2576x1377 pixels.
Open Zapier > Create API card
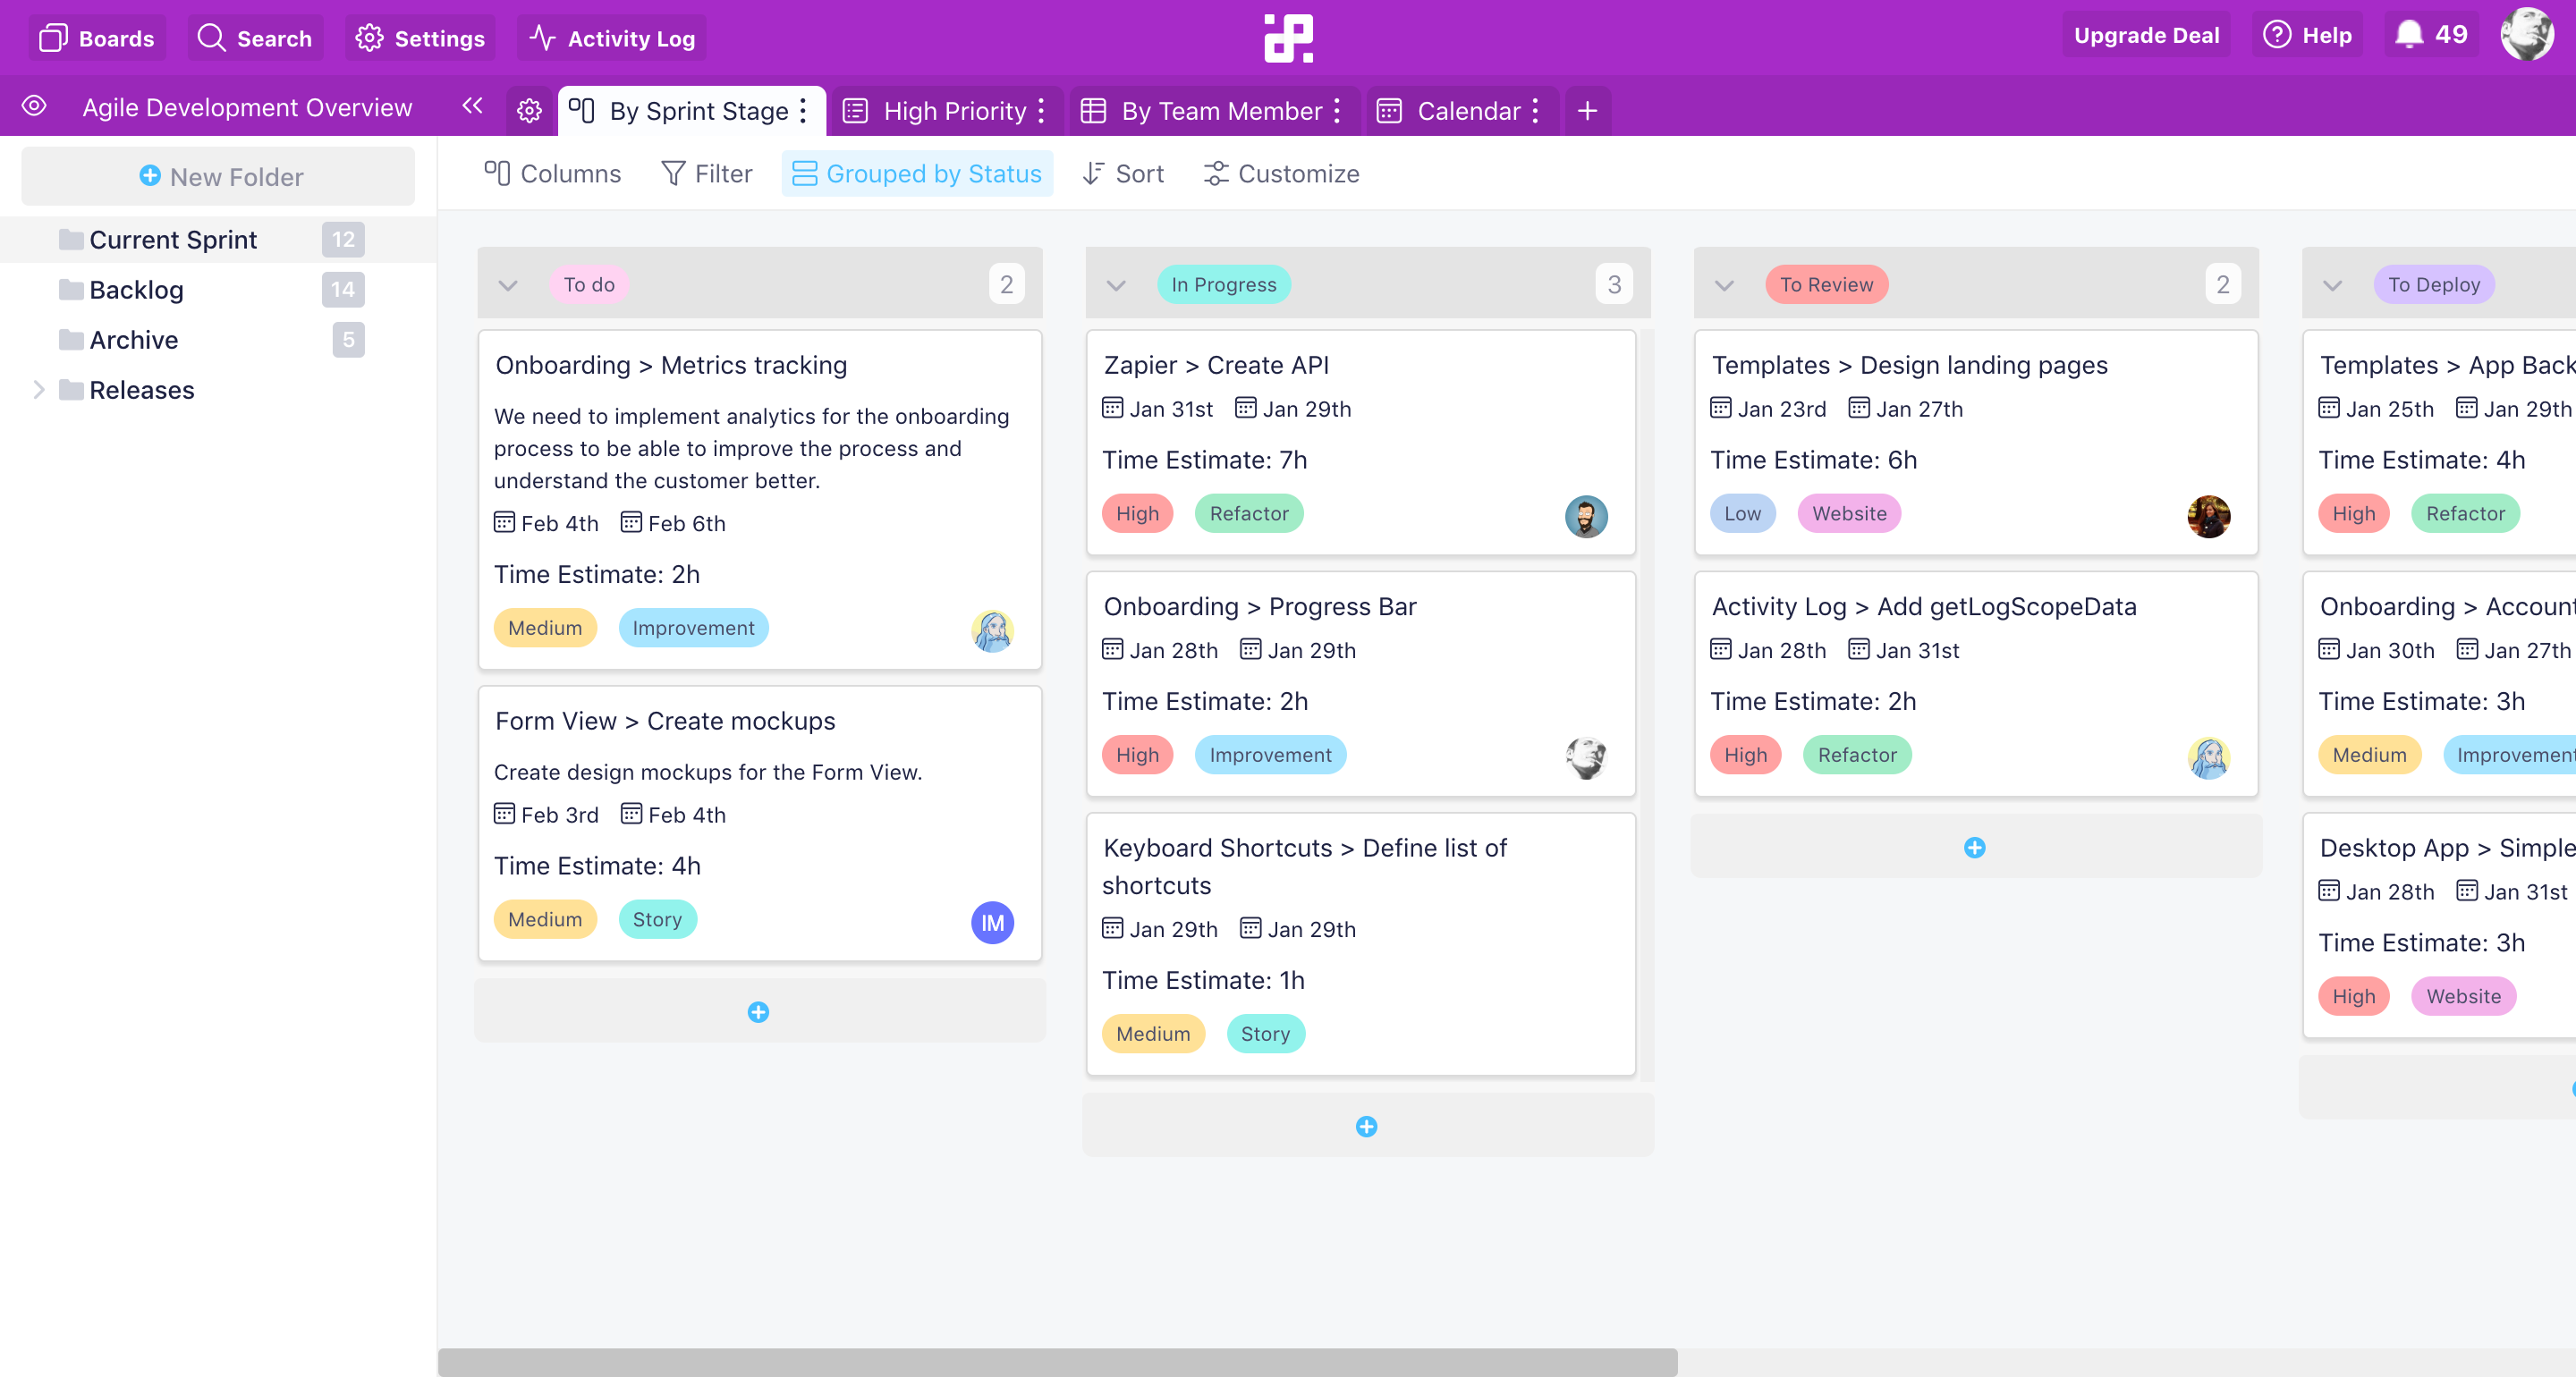(1361, 441)
